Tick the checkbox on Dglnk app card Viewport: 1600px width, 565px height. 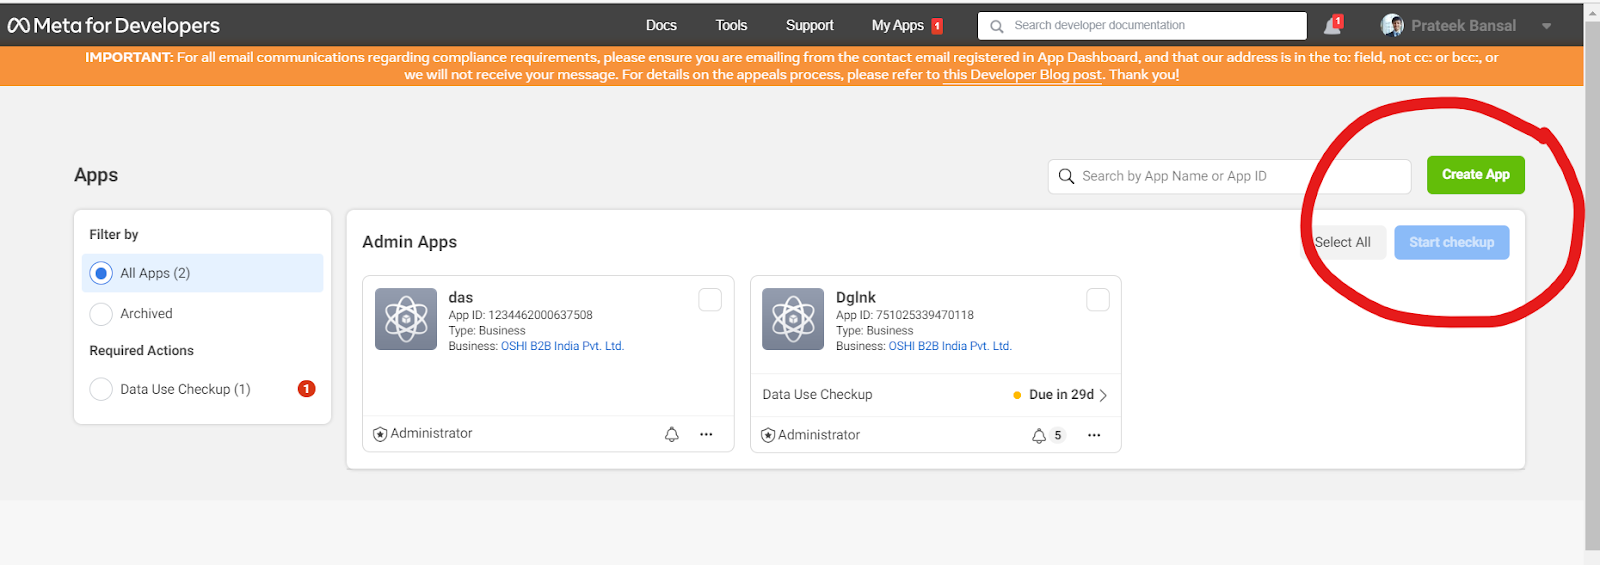(x=1098, y=300)
